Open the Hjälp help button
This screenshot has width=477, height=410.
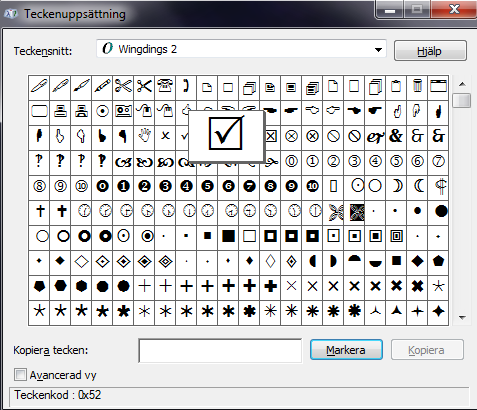[x=430, y=51]
